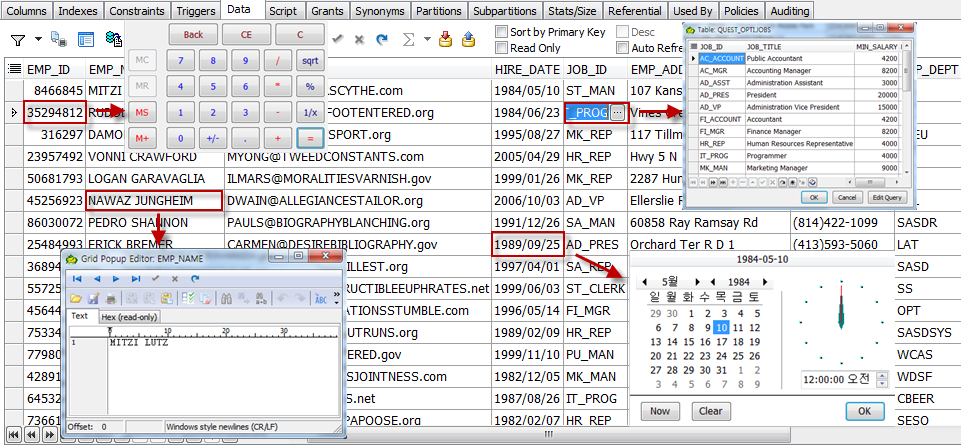The height and width of the screenshot is (446, 961).
Task: Click Edit Query in jobs lookup window
Action: [887, 197]
